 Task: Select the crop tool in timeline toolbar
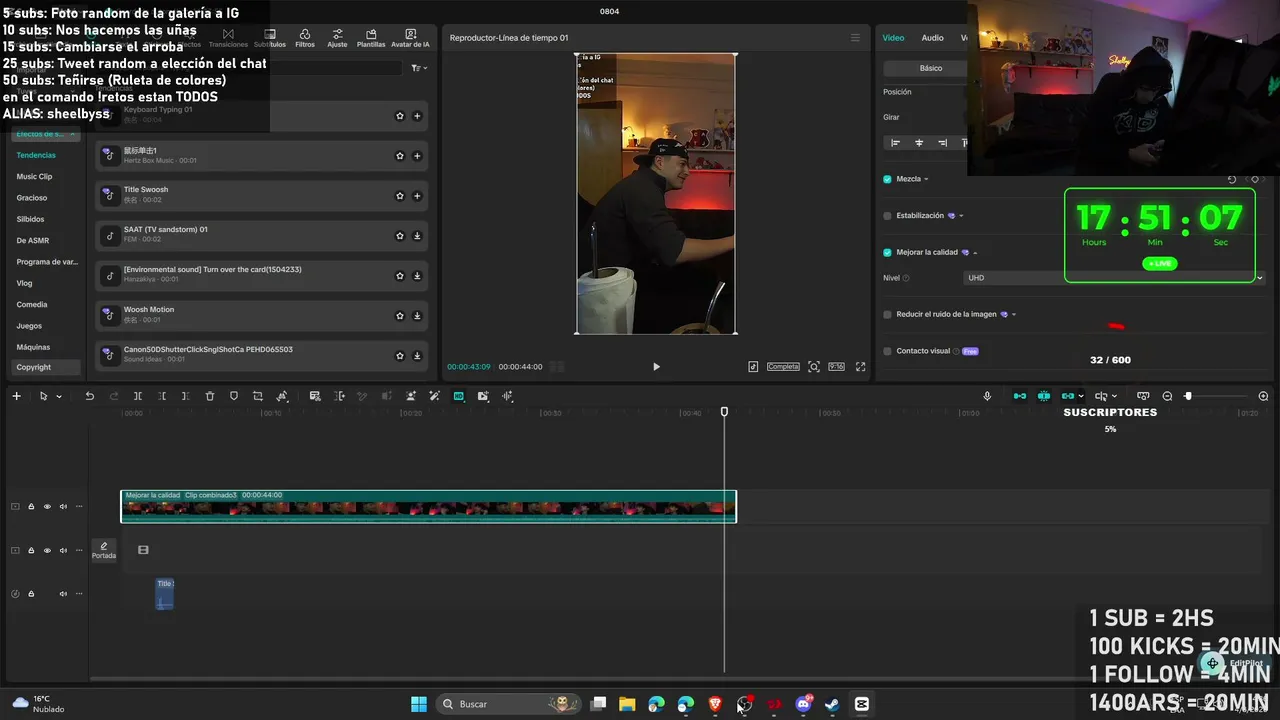[x=258, y=396]
